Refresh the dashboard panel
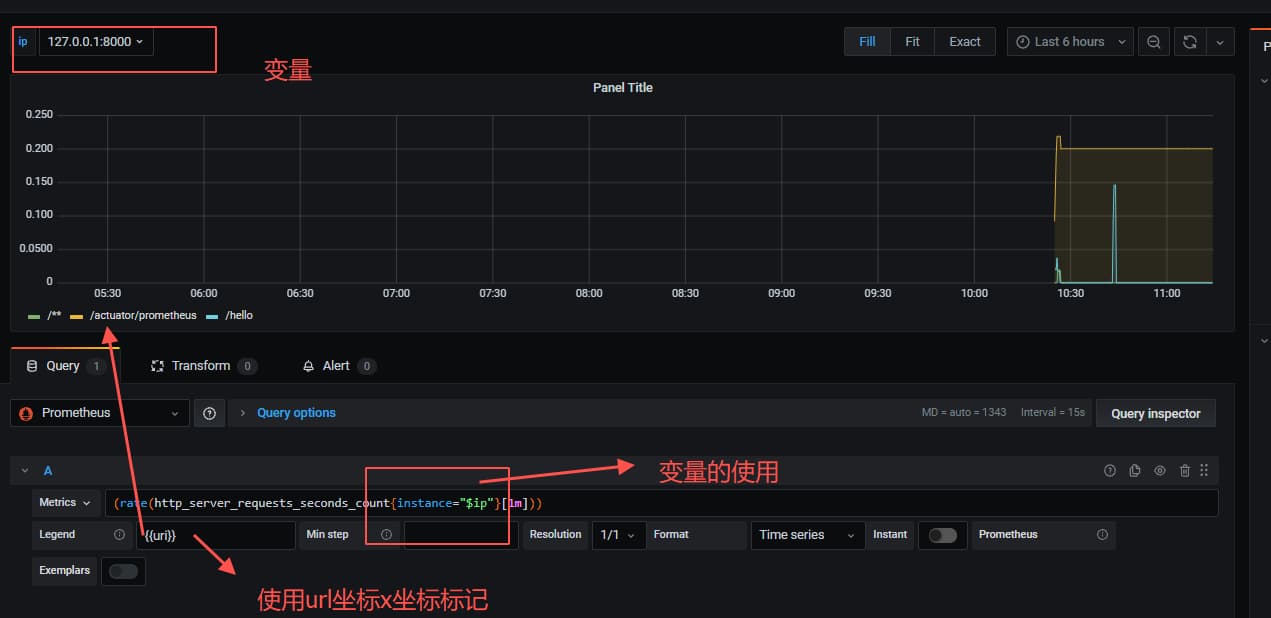The width and height of the screenshot is (1271, 618). 1189,42
